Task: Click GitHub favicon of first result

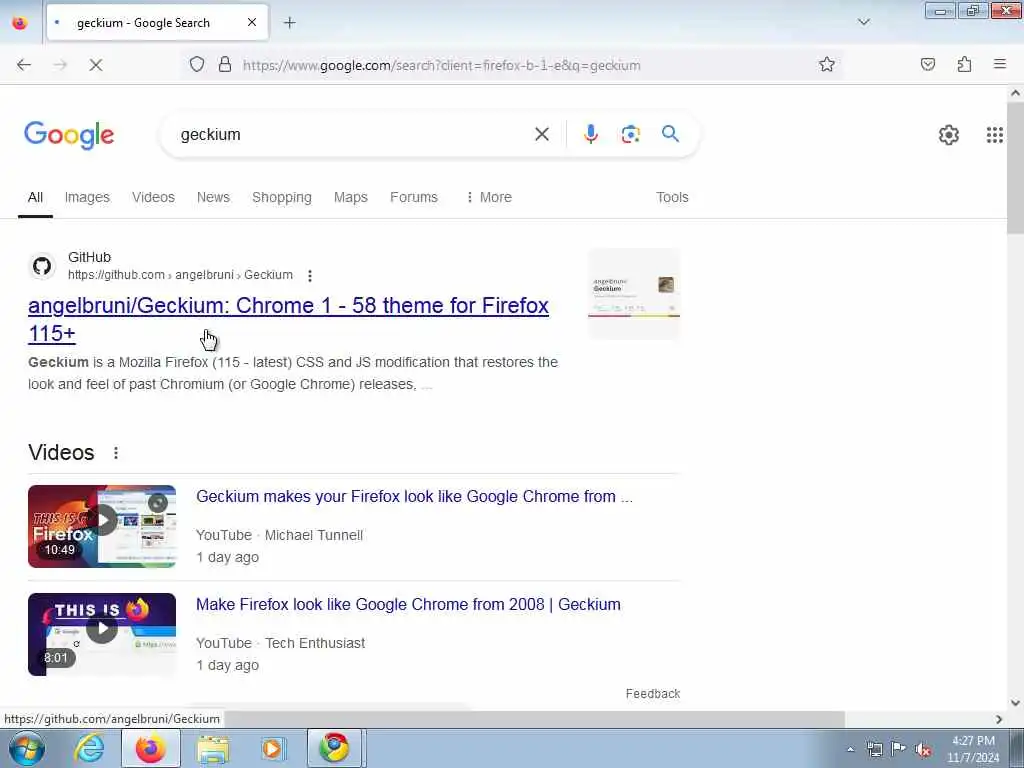Action: click(42, 266)
